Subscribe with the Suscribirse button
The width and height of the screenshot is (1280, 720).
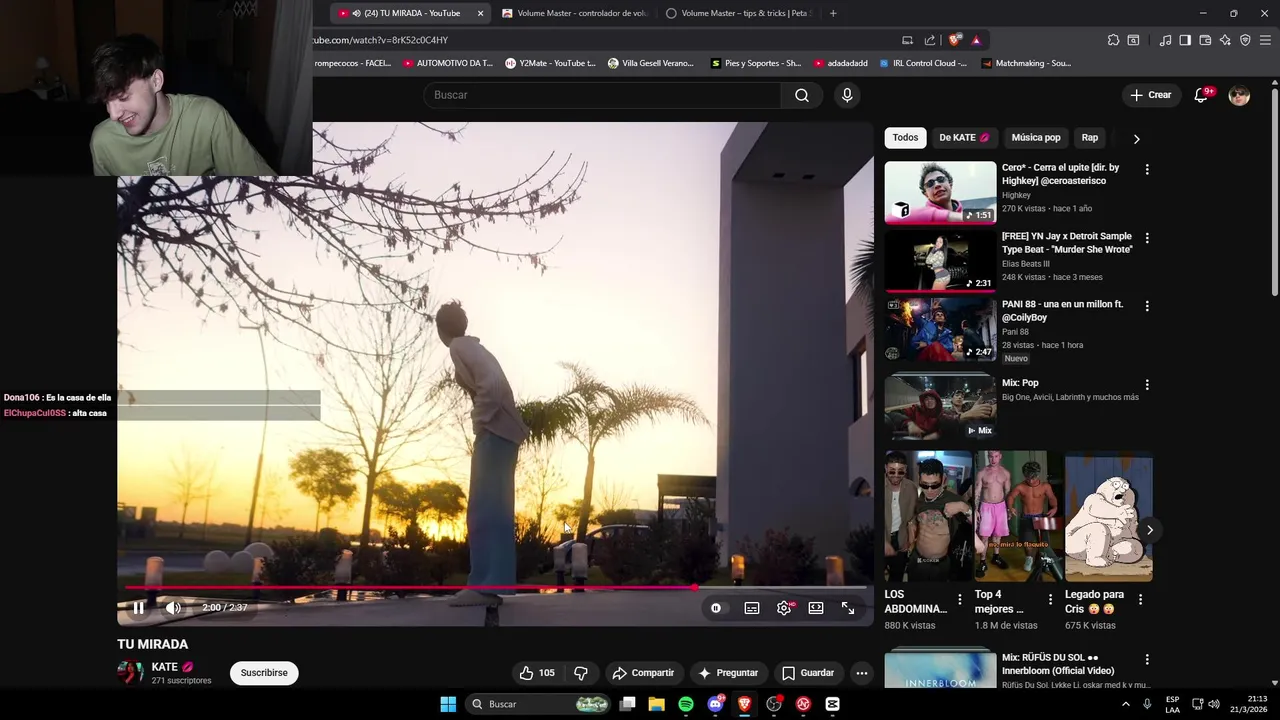(x=264, y=673)
